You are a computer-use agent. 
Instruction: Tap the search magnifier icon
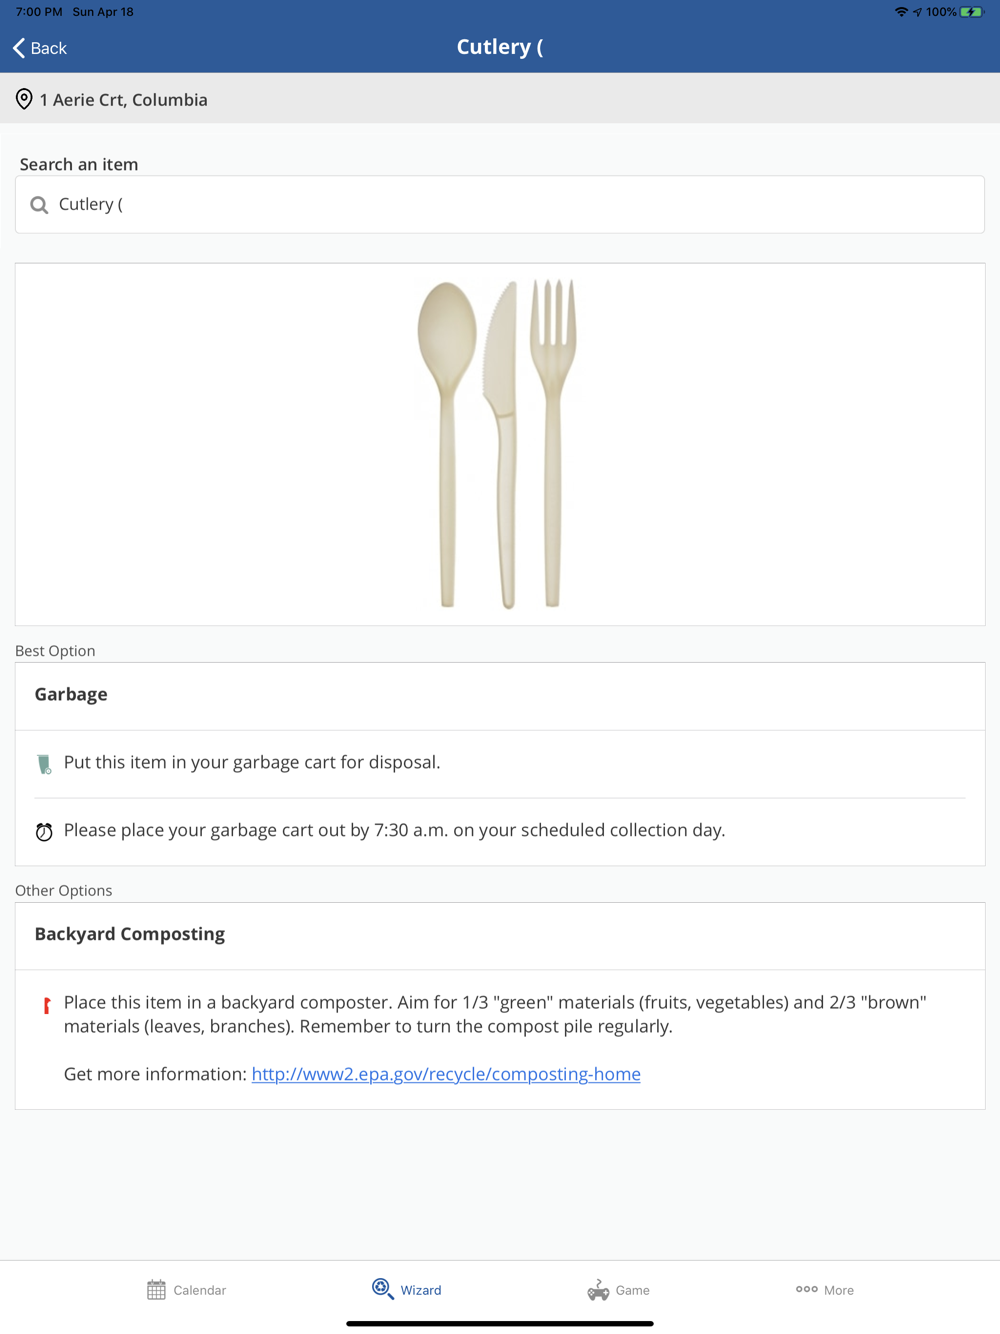coord(39,205)
